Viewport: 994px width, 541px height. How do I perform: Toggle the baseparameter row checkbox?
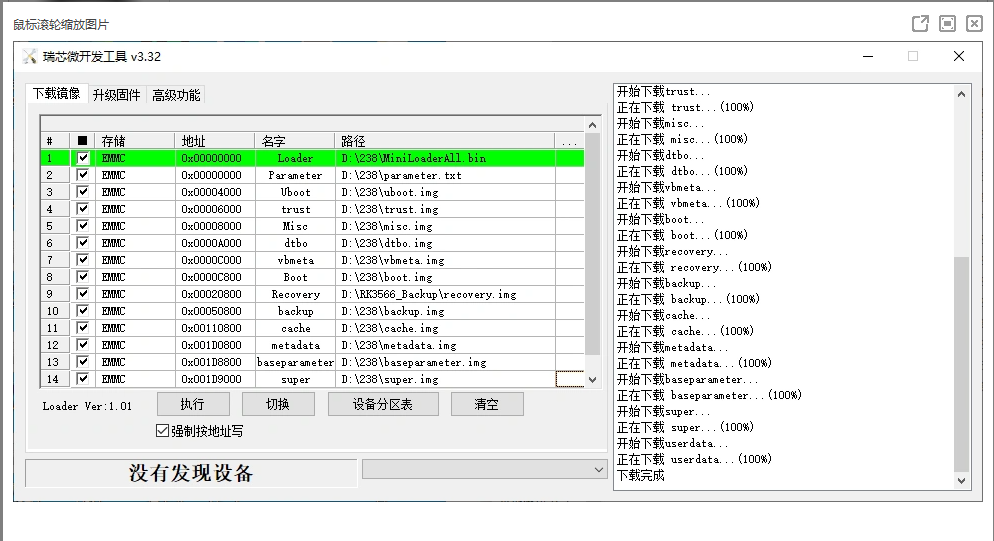(x=83, y=362)
